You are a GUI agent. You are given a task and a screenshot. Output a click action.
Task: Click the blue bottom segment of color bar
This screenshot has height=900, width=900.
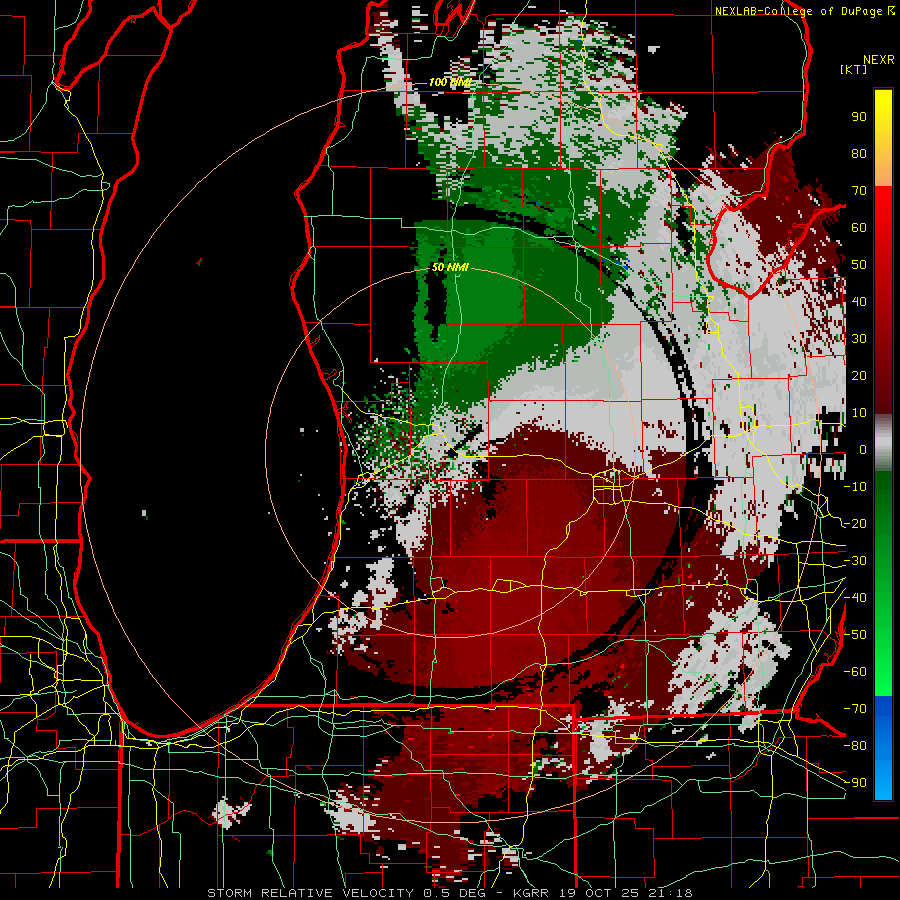point(883,747)
